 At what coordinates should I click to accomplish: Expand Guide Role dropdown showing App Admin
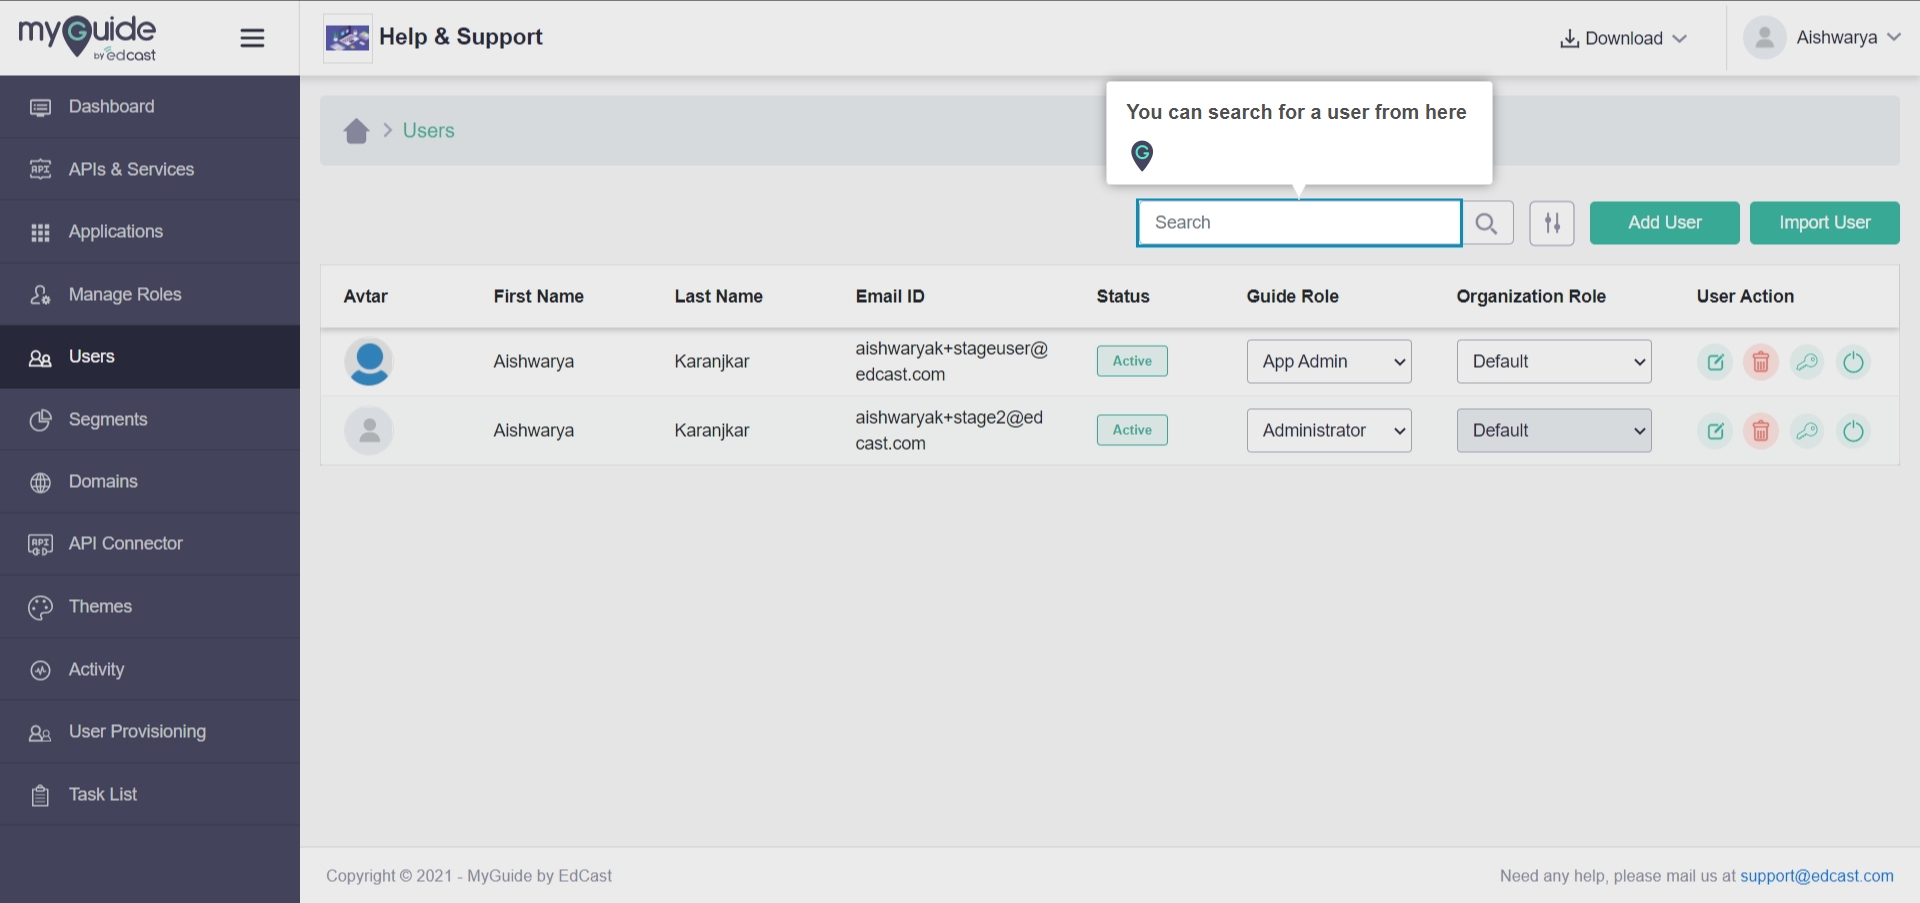point(1329,362)
